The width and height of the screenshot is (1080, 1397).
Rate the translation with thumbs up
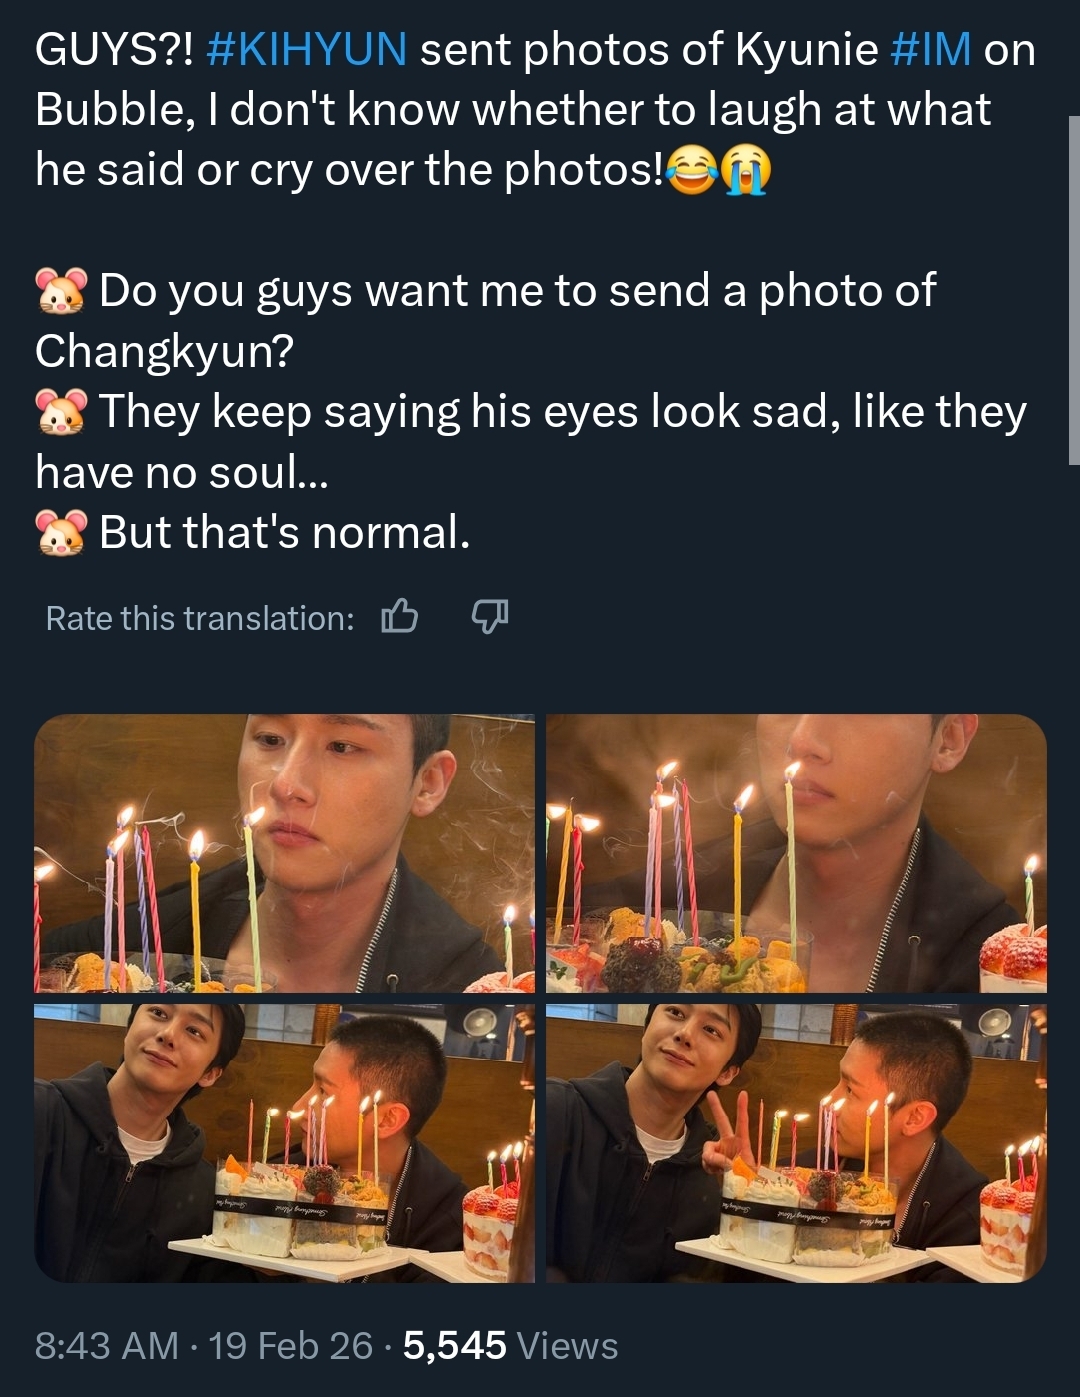point(399,617)
